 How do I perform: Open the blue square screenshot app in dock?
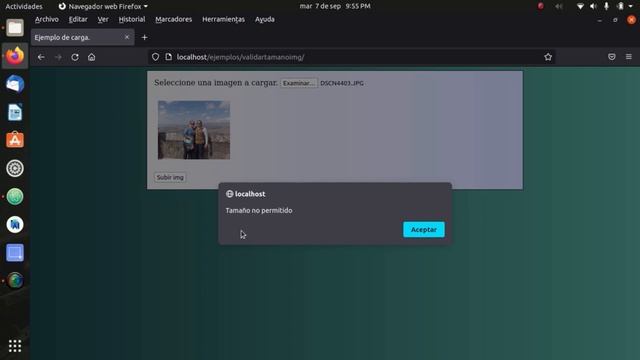point(15,253)
